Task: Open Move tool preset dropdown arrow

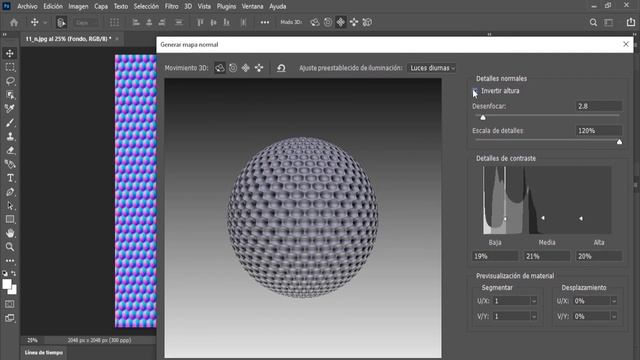Action: 45,23
